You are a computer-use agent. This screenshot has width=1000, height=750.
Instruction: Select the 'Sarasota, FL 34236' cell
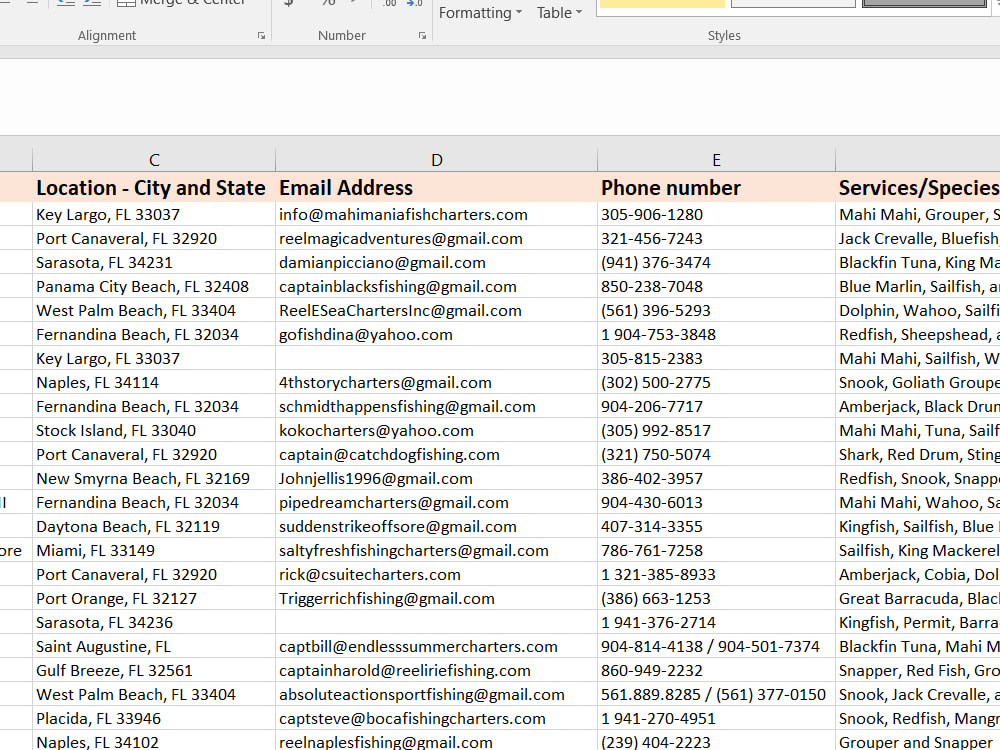point(154,622)
